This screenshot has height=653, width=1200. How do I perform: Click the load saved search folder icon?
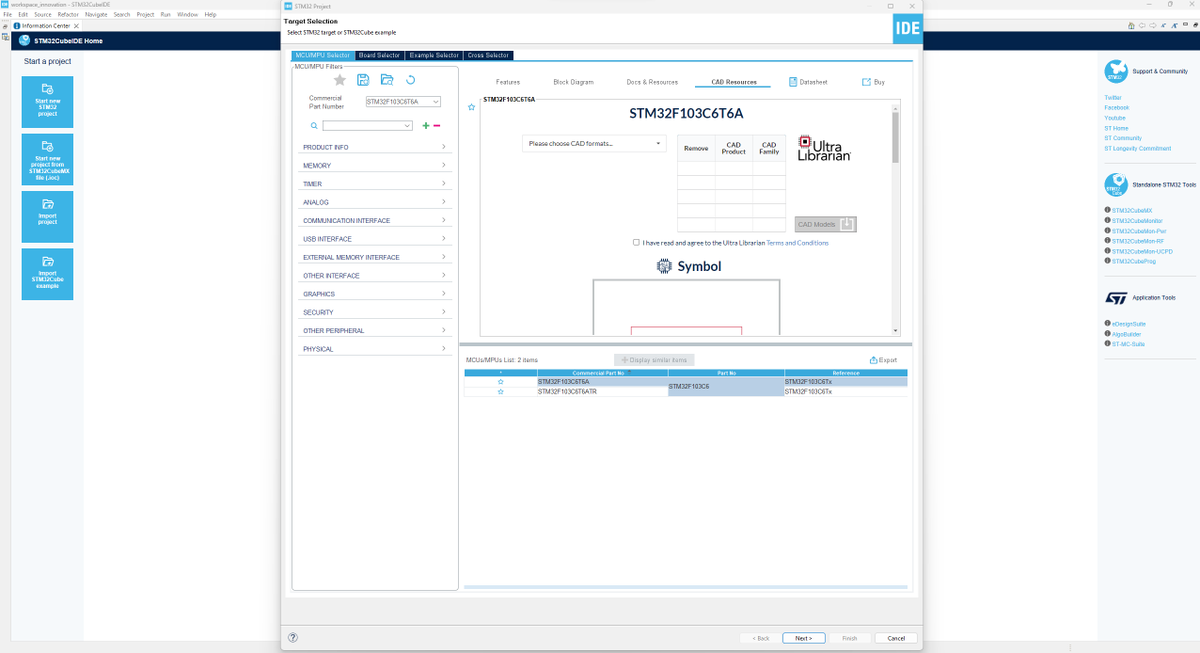(x=387, y=80)
